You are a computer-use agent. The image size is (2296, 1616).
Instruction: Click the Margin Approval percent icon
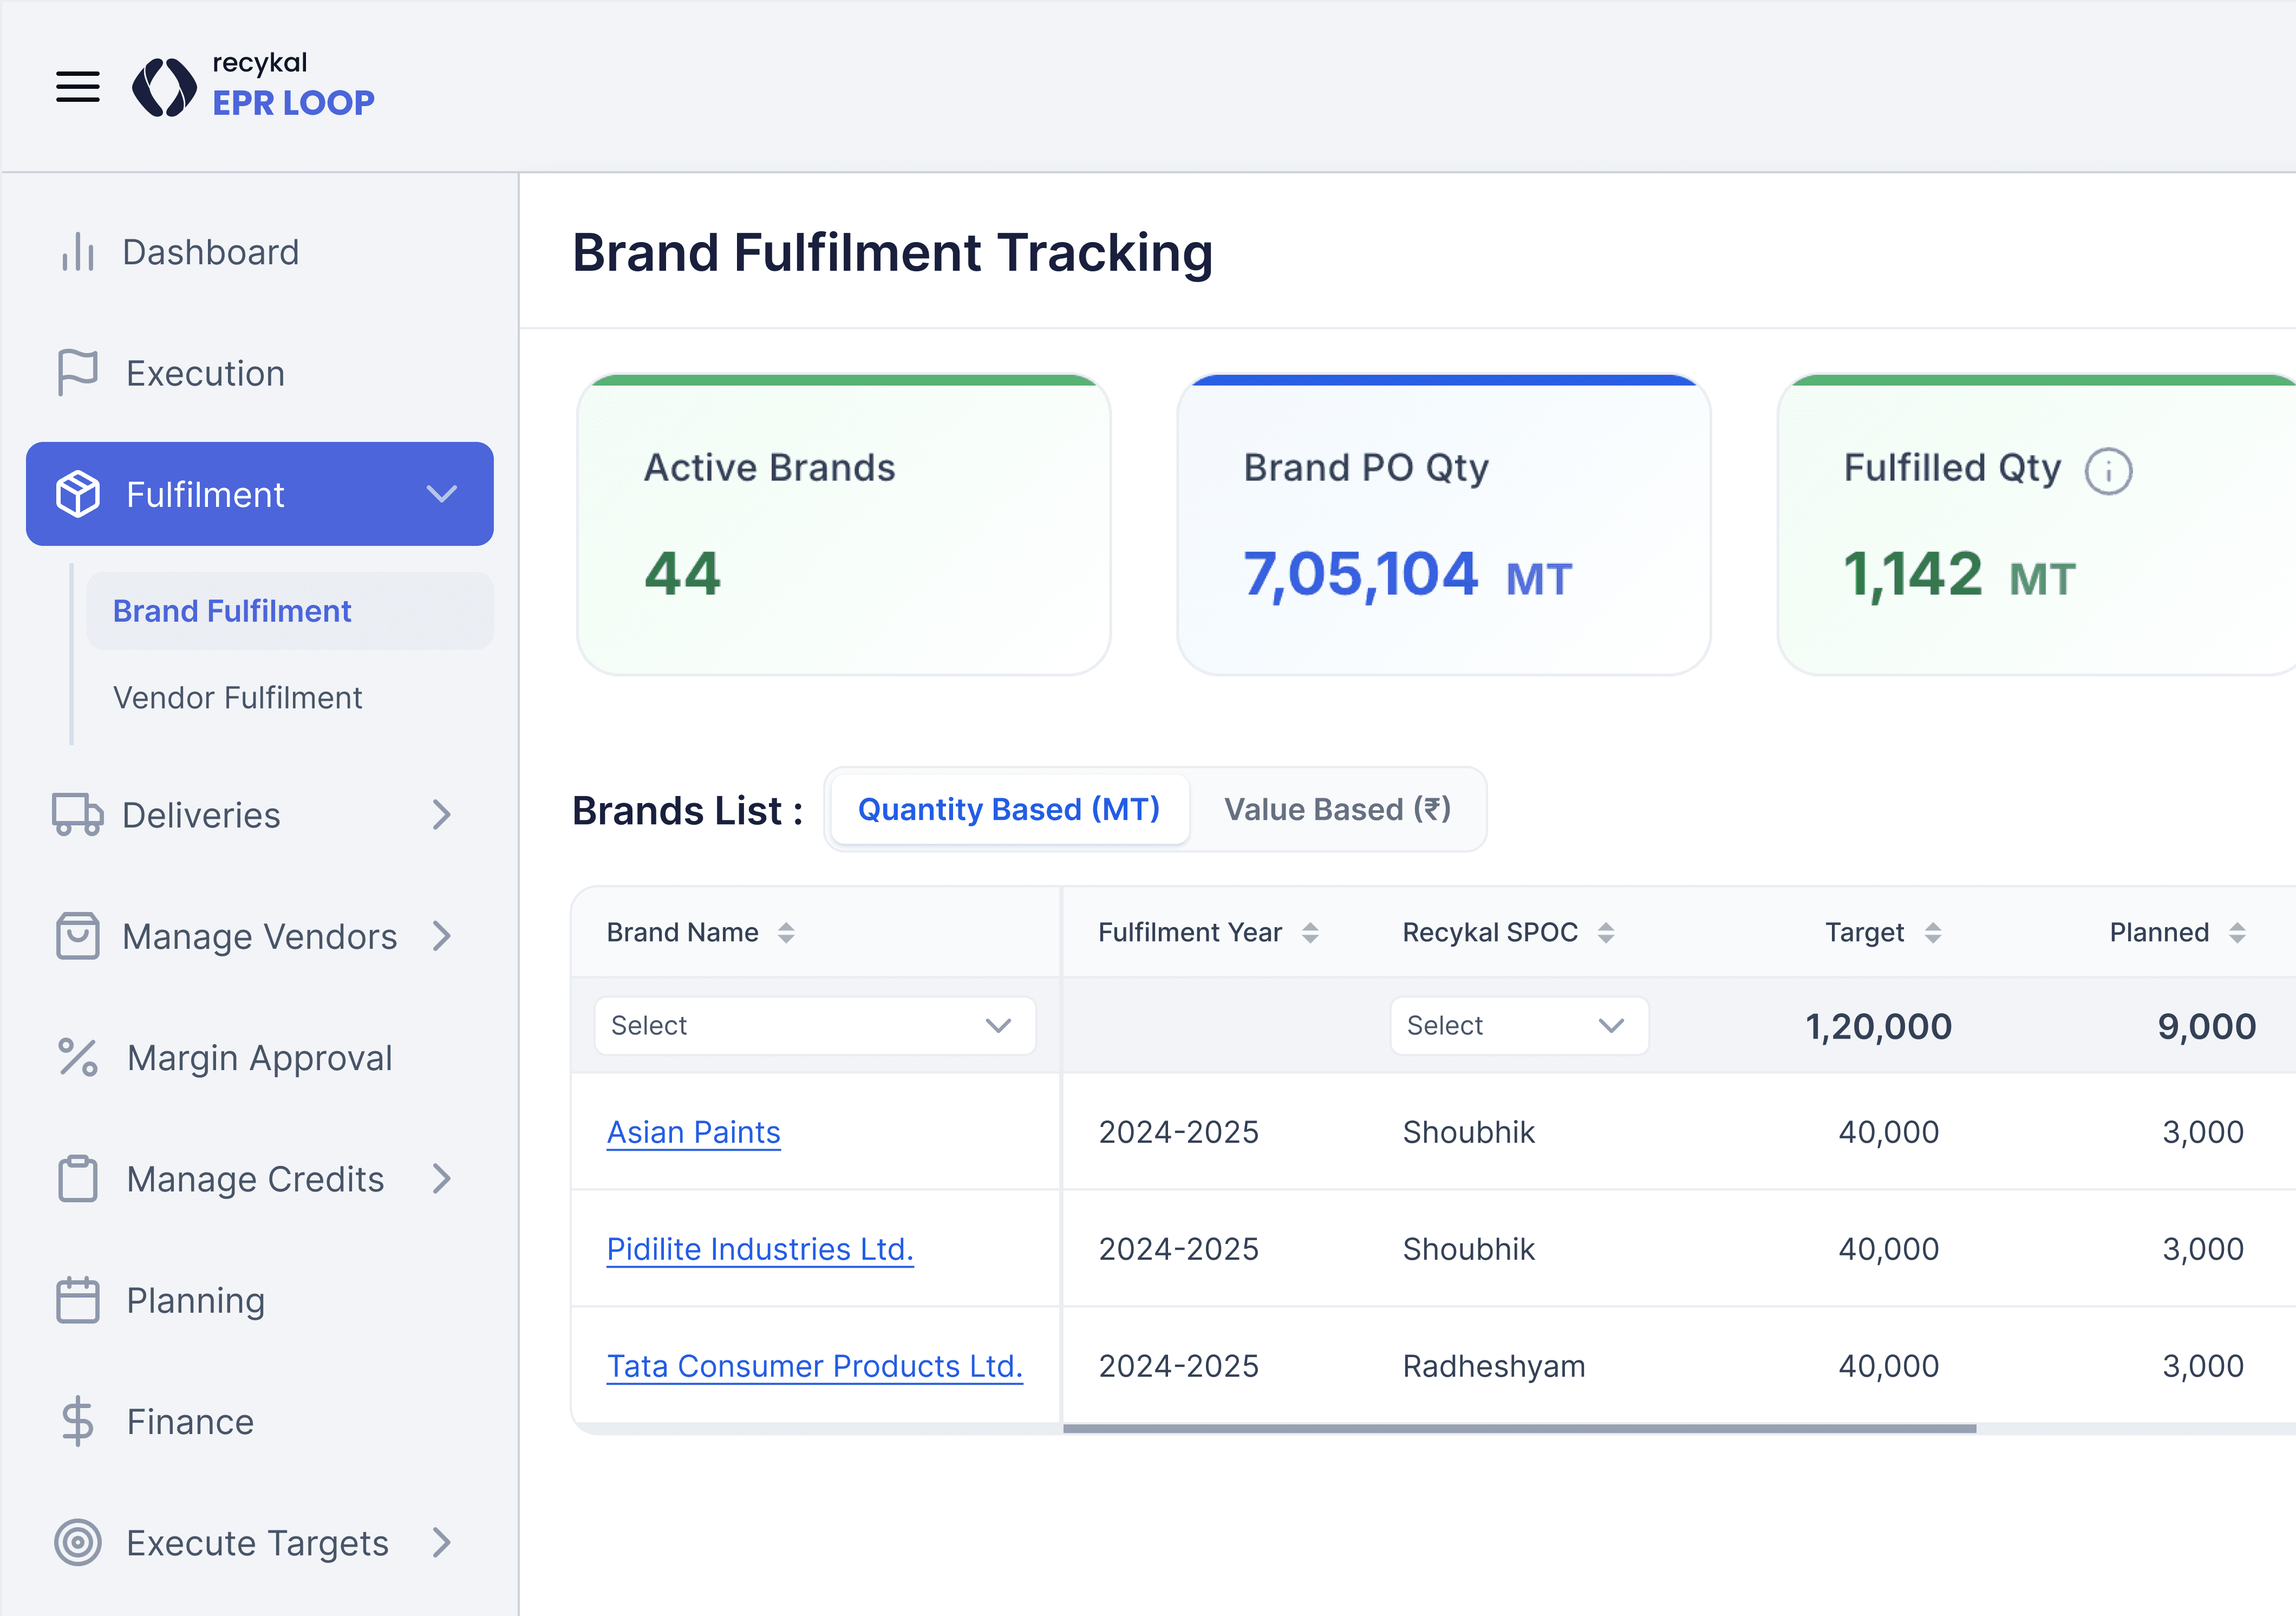point(77,1058)
